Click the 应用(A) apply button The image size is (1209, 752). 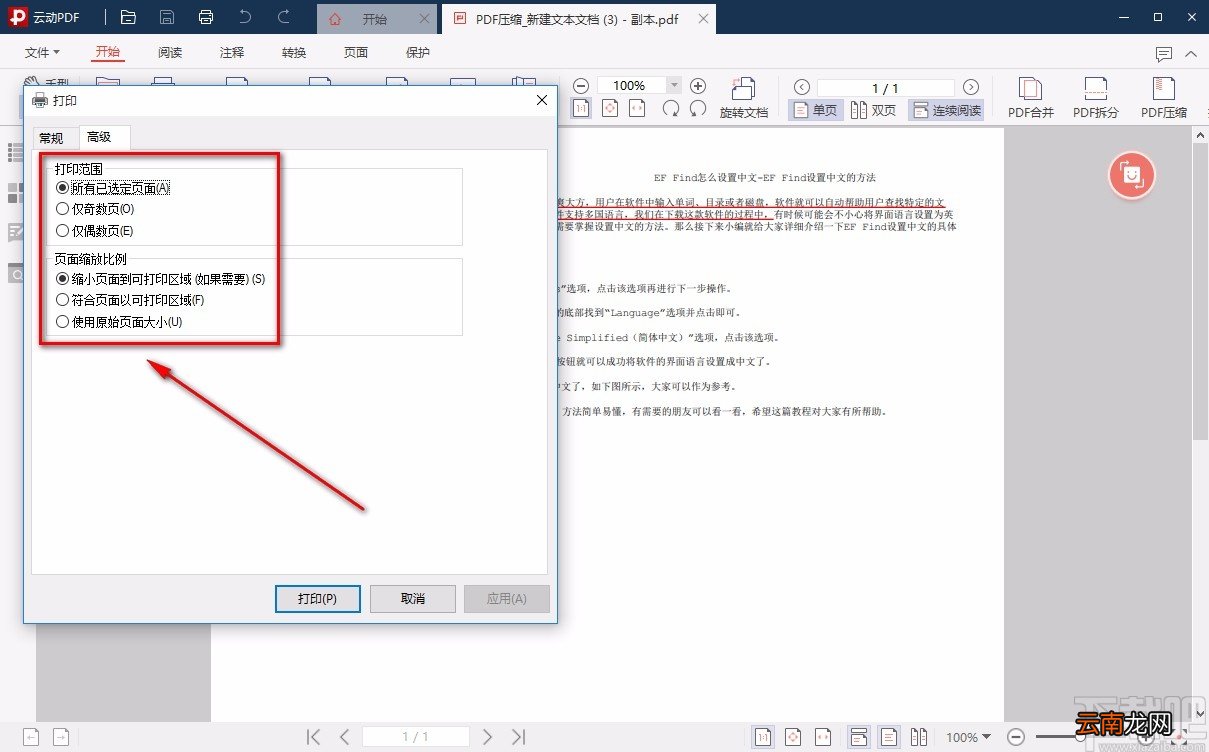[507, 598]
